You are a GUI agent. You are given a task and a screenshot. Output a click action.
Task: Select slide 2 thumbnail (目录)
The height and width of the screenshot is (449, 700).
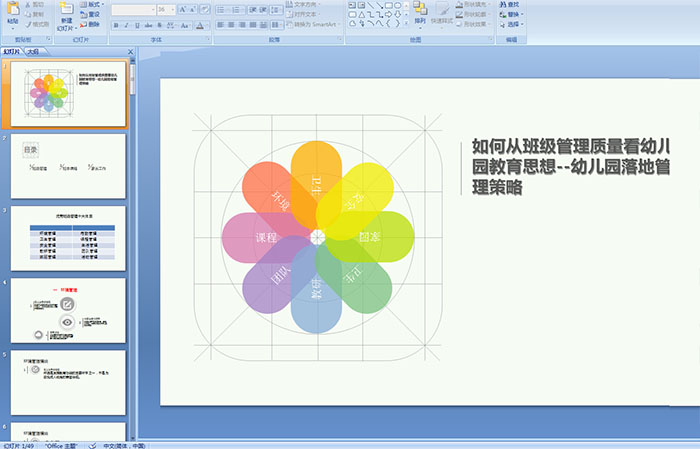tap(68, 166)
